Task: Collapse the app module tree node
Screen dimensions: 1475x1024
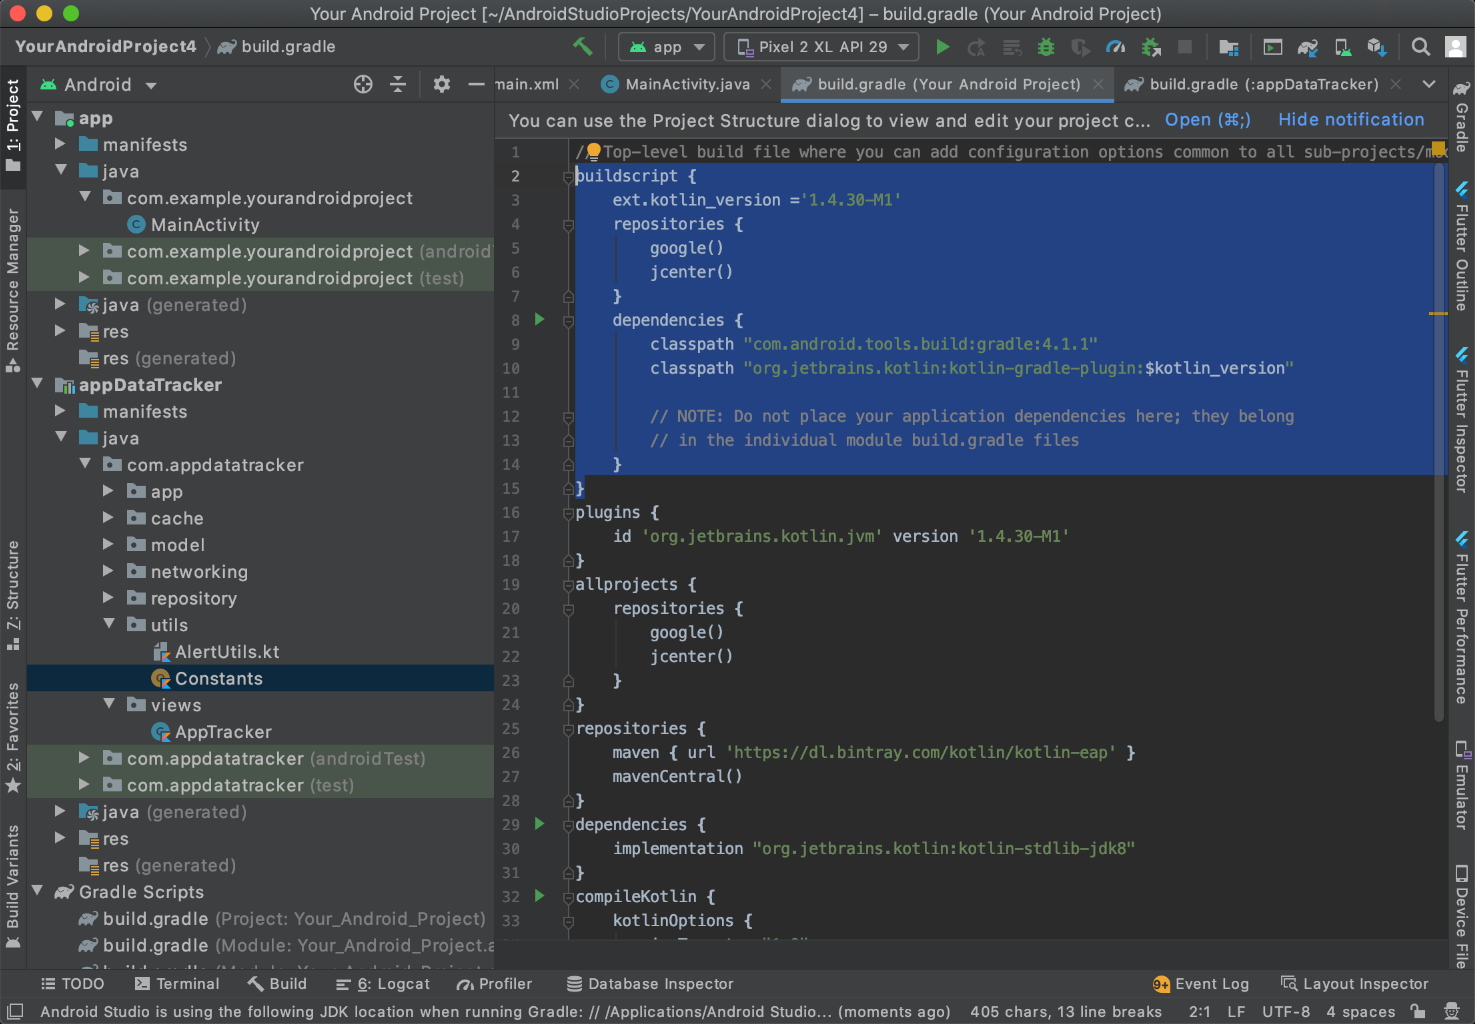Action: click(x=37, y=117)
